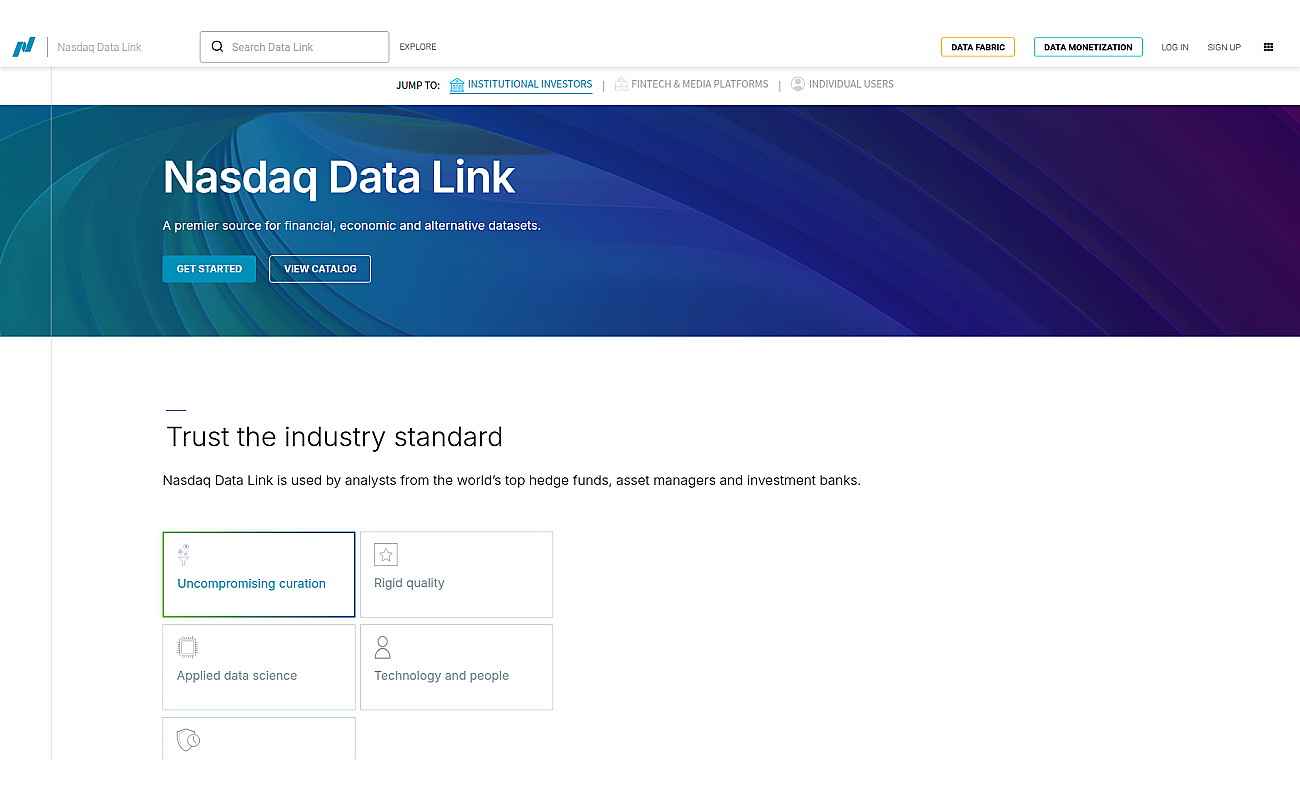Select the Rigid quality card
Image resolution: width=1300 pixels, height=788 pixels.
[456, 574]
